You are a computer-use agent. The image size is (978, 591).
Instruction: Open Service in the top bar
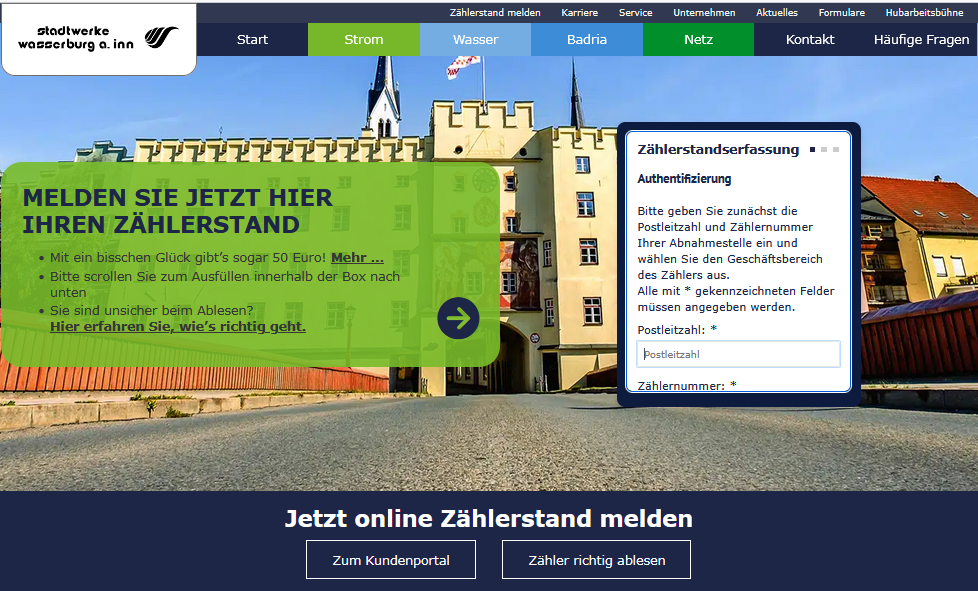point(635,13)
